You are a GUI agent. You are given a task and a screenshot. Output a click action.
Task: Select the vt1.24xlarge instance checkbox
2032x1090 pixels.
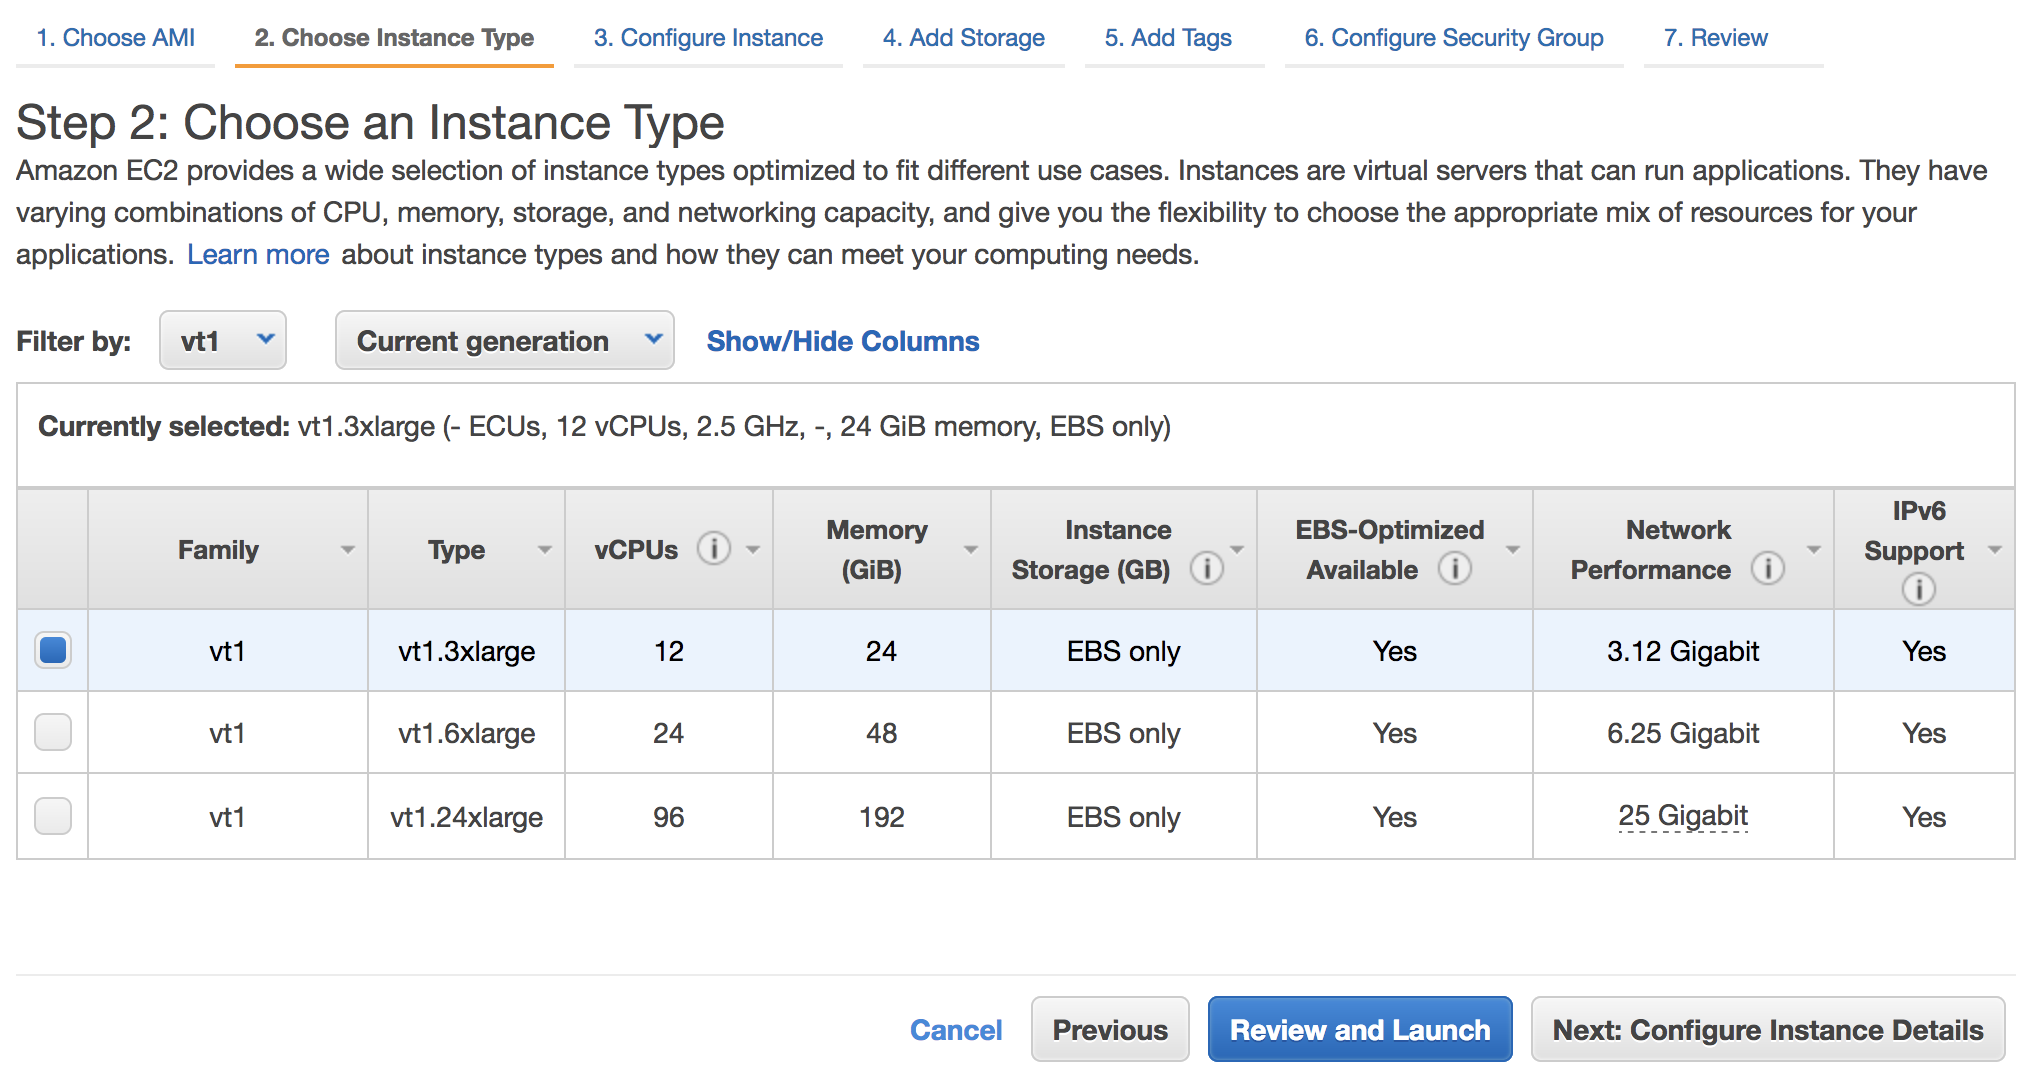coord(53,816)
